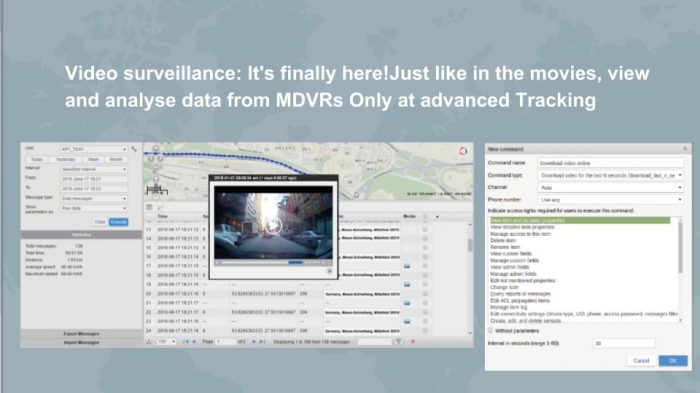Confirm new command with OK button
Image resolution: width=700 pixels, height=393 pixels.
point(673,360)
